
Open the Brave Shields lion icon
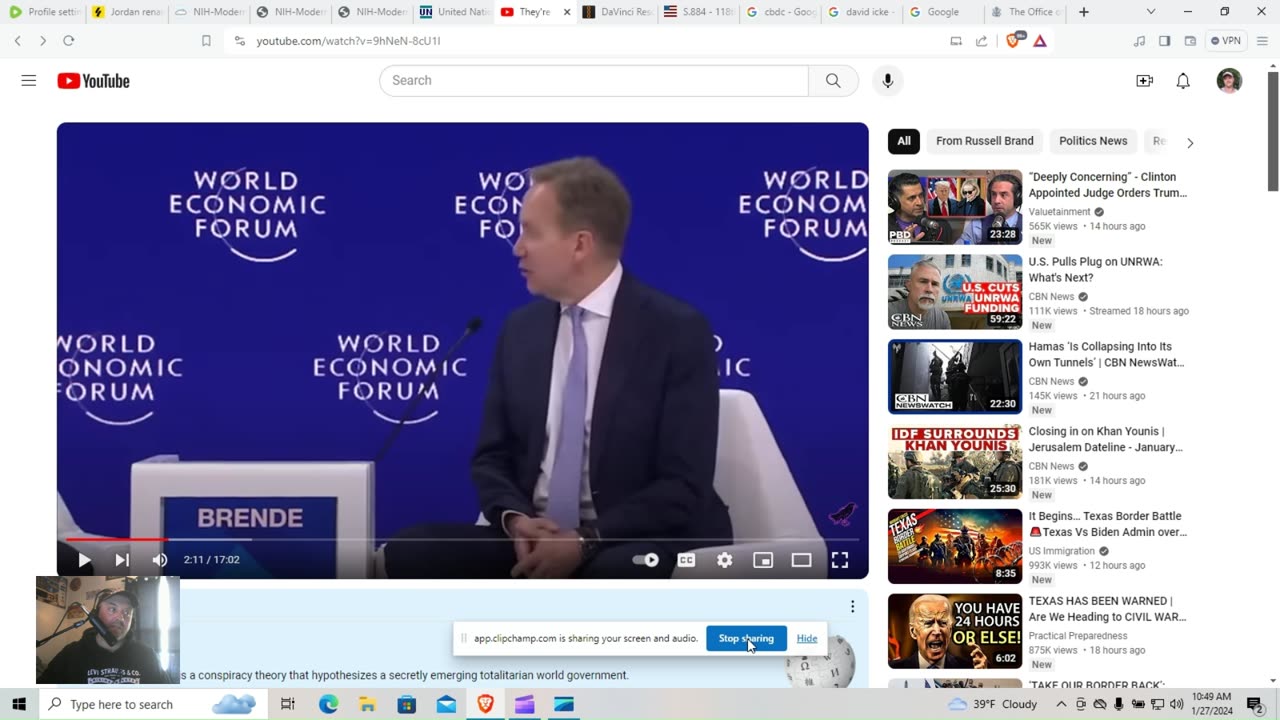(x=1014, y=41)
